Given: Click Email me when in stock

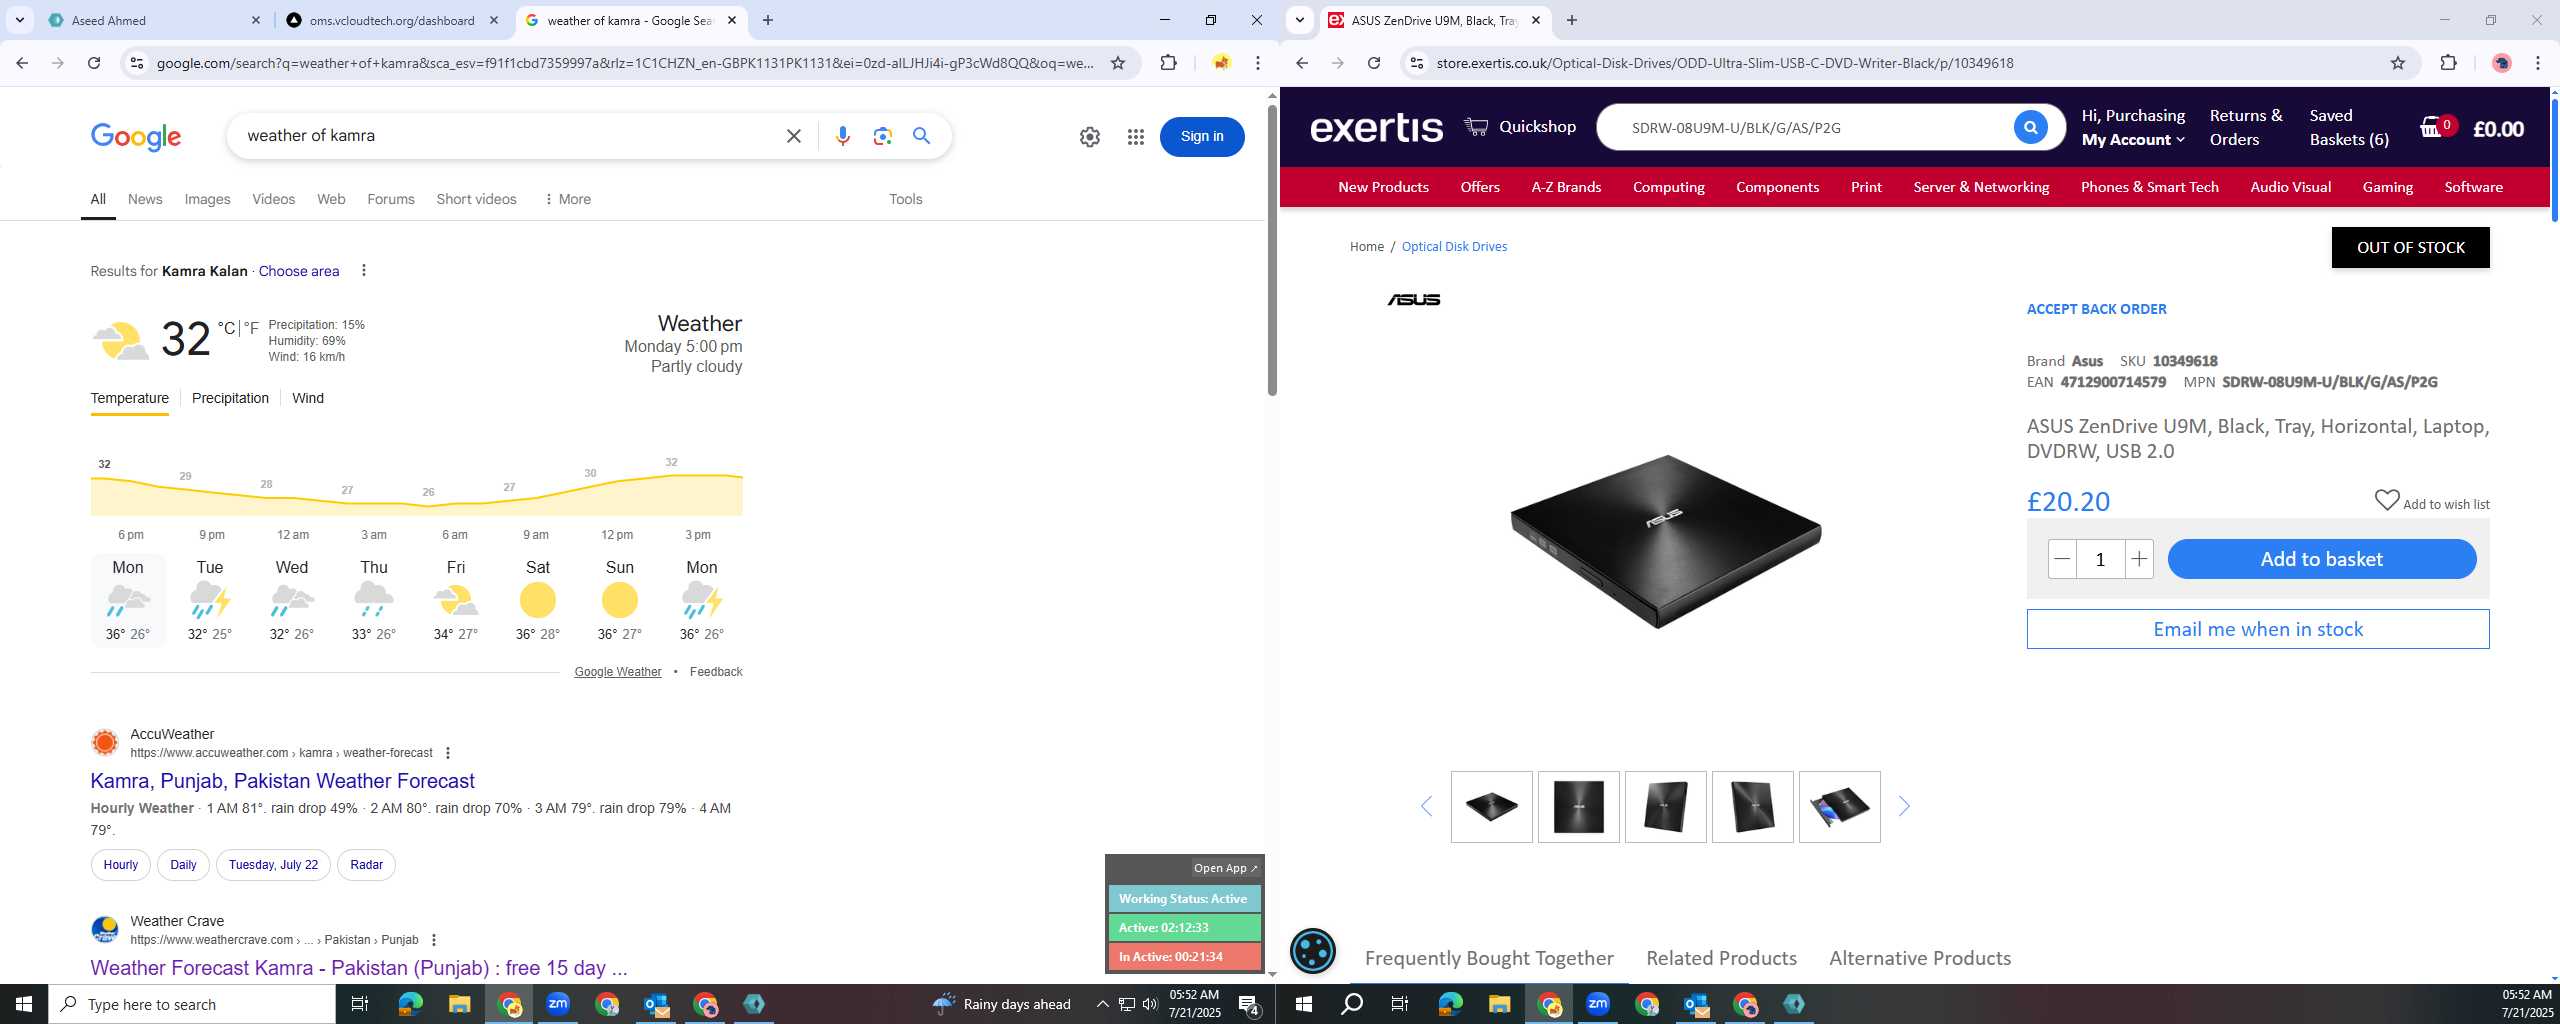Looking at the screenshot, I should click(2257, 629).
